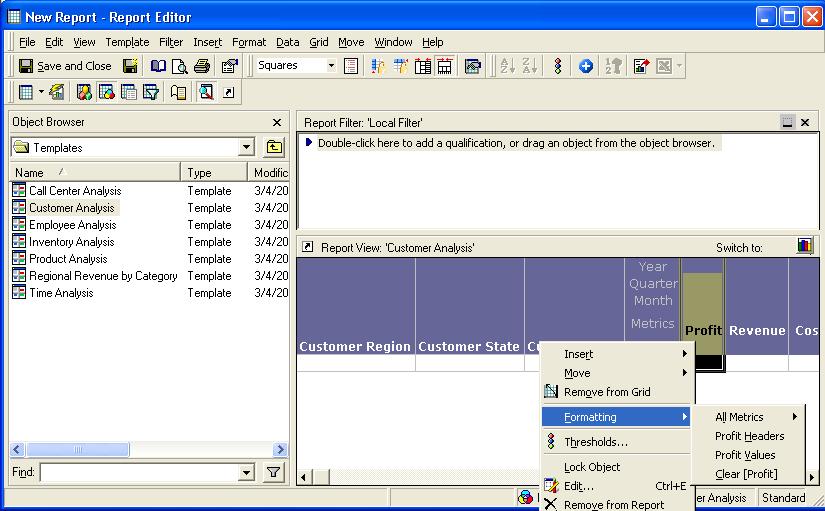Close the Report Filter pane

point(805,123)
